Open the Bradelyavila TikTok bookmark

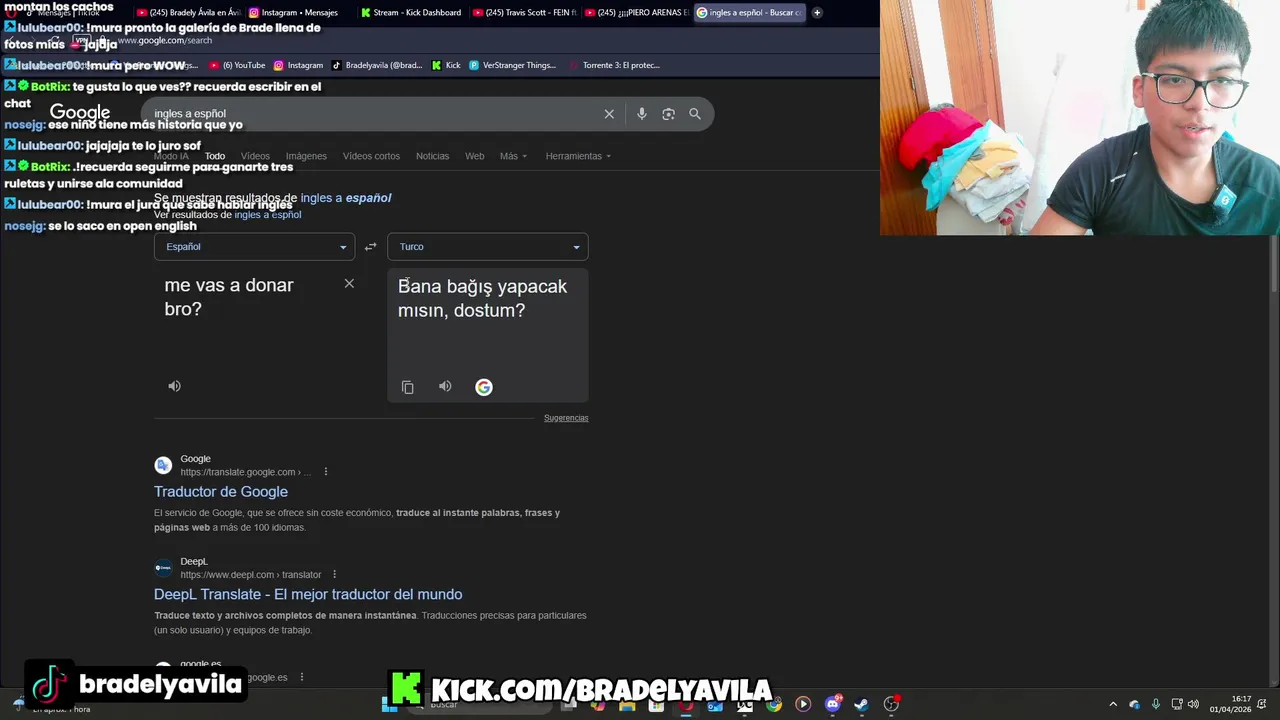377,65
